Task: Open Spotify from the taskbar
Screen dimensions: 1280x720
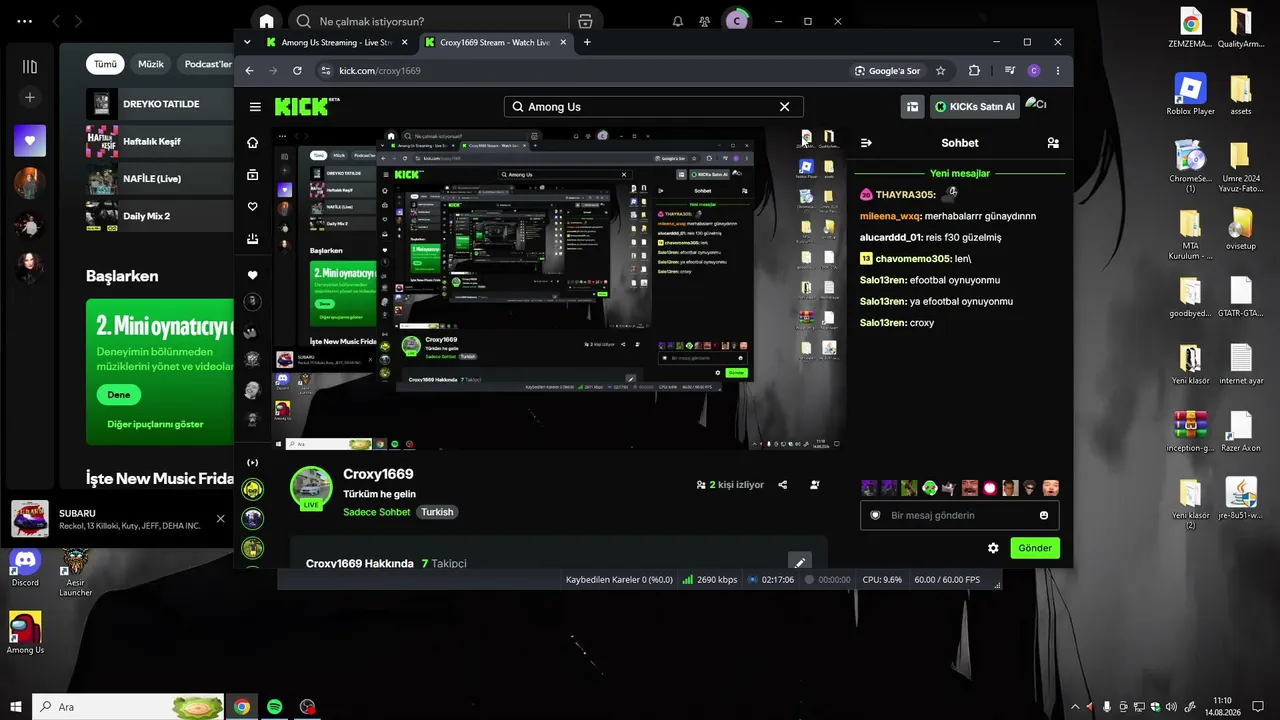Action: 274,707
